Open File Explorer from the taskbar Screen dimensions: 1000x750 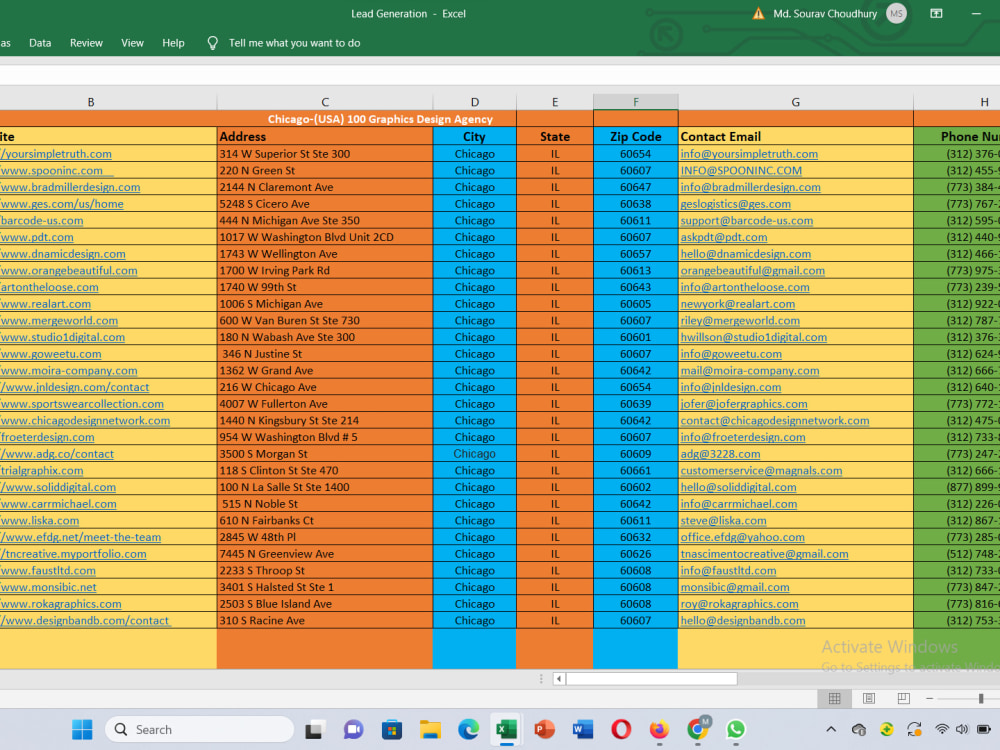(x=430, y=729)
